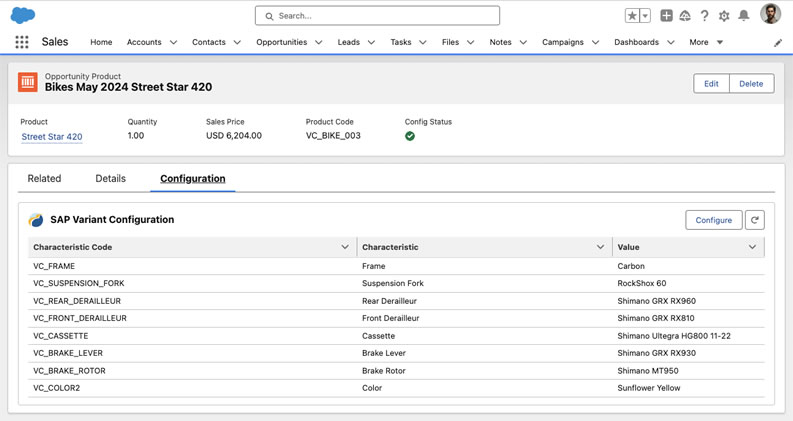This screenshot has width=793, height=421.
Task: Expand the Leads dropdown chevron
Action: coord(371,43)
